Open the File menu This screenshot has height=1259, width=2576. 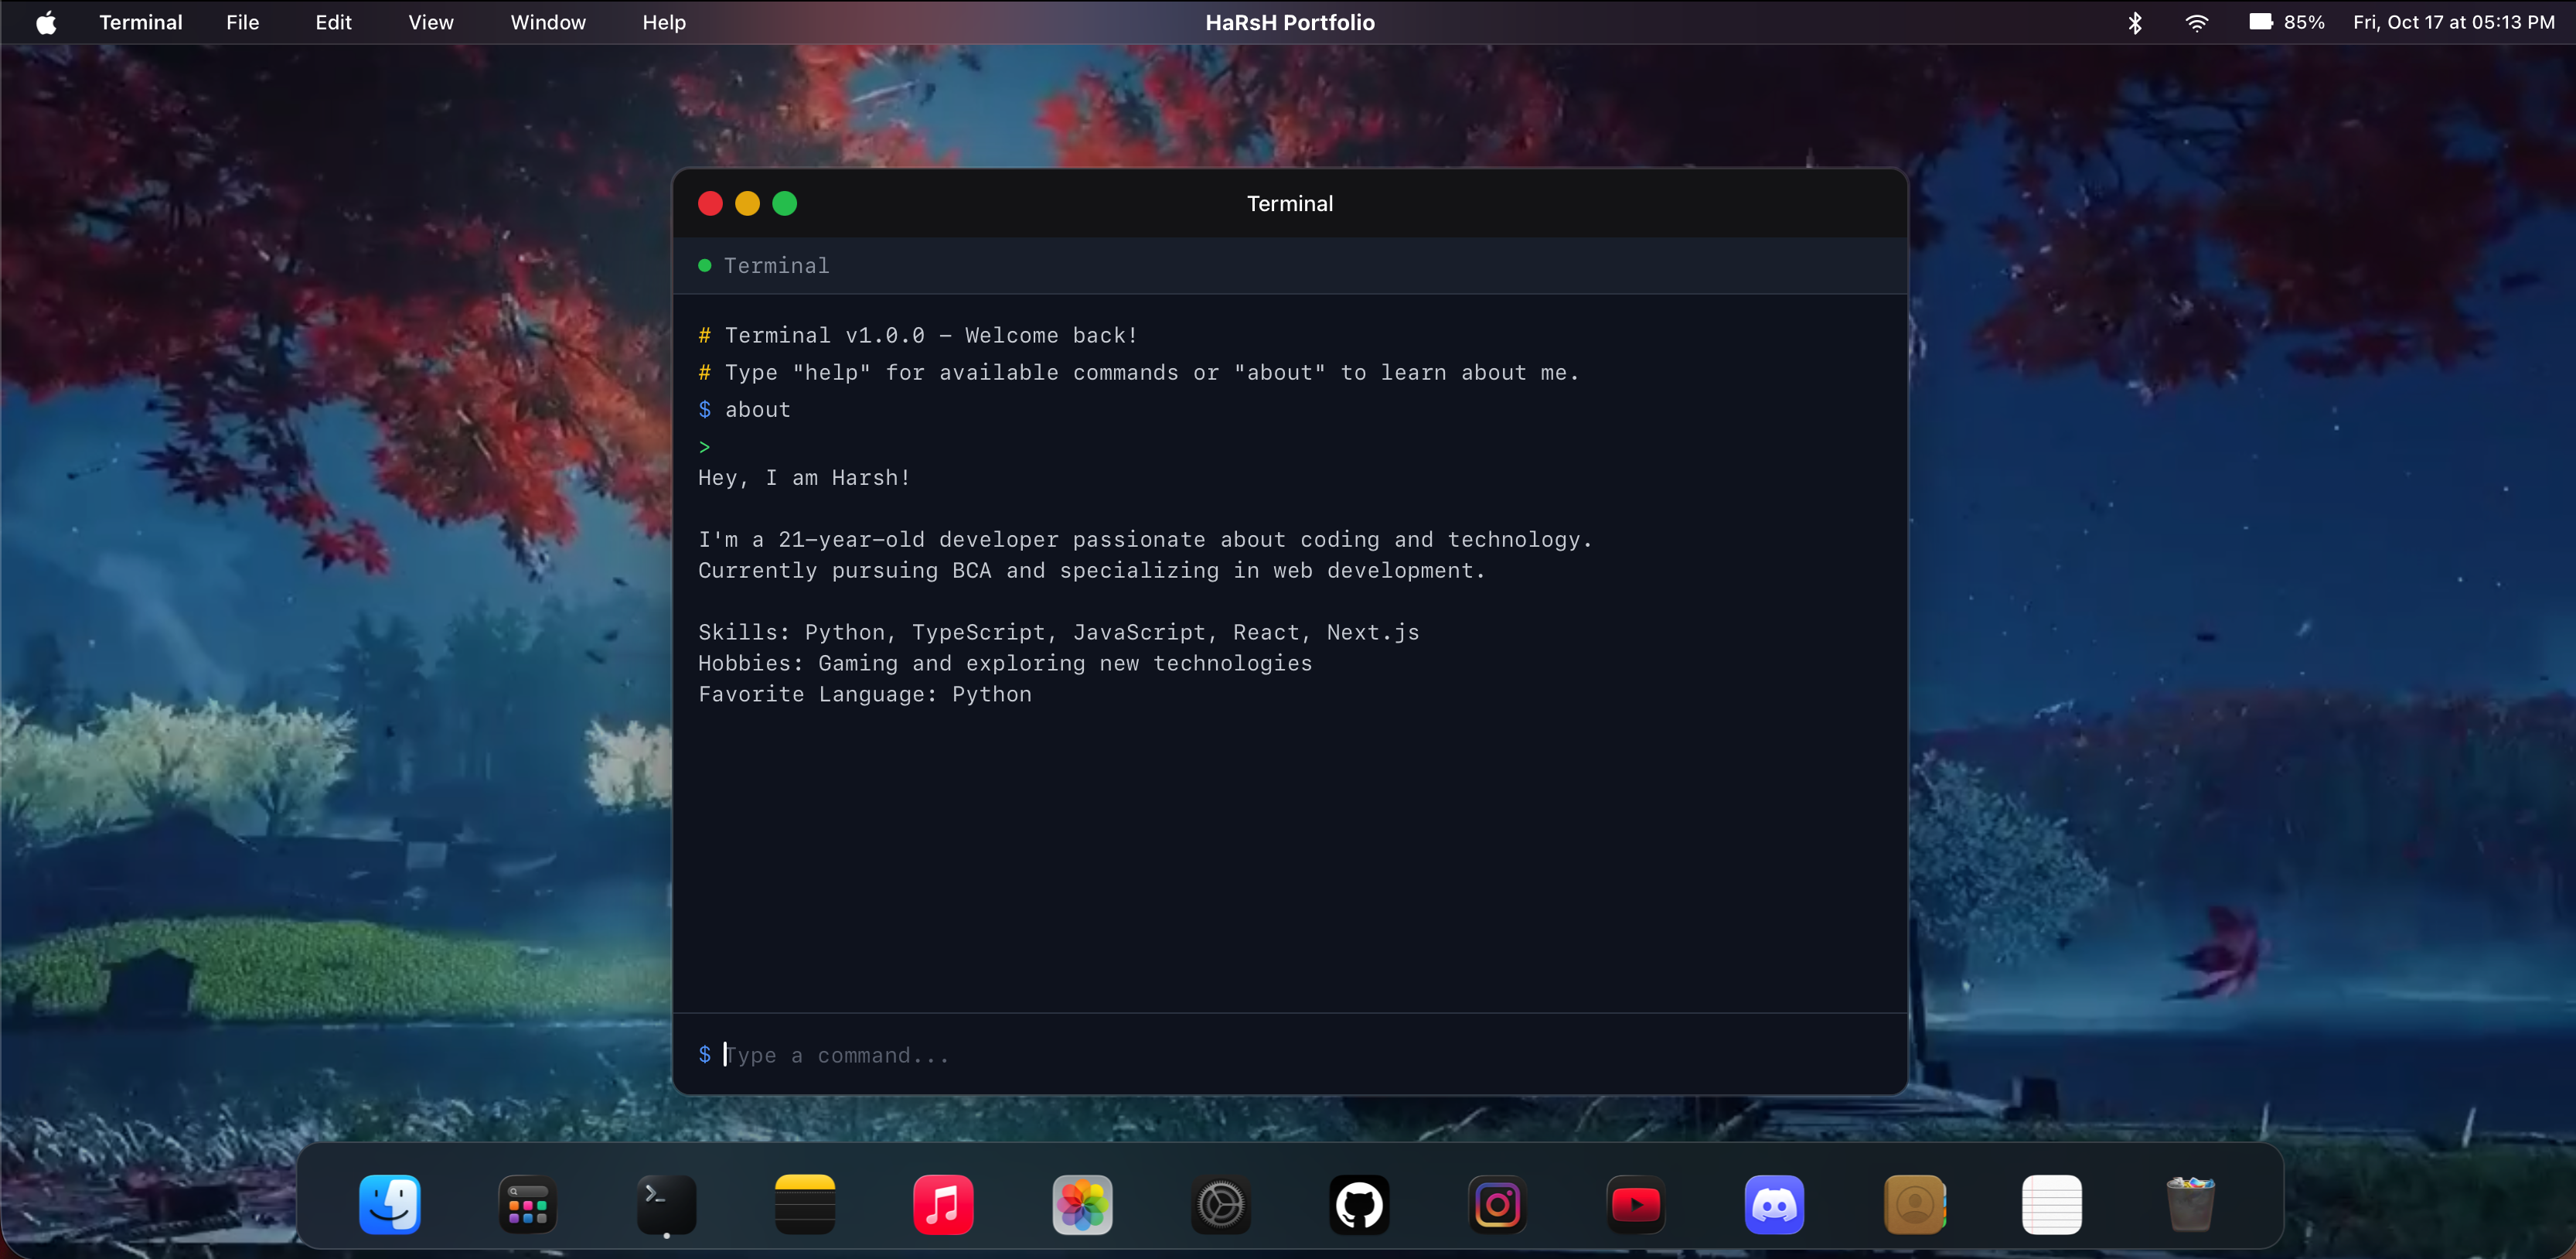click(242, 22)
